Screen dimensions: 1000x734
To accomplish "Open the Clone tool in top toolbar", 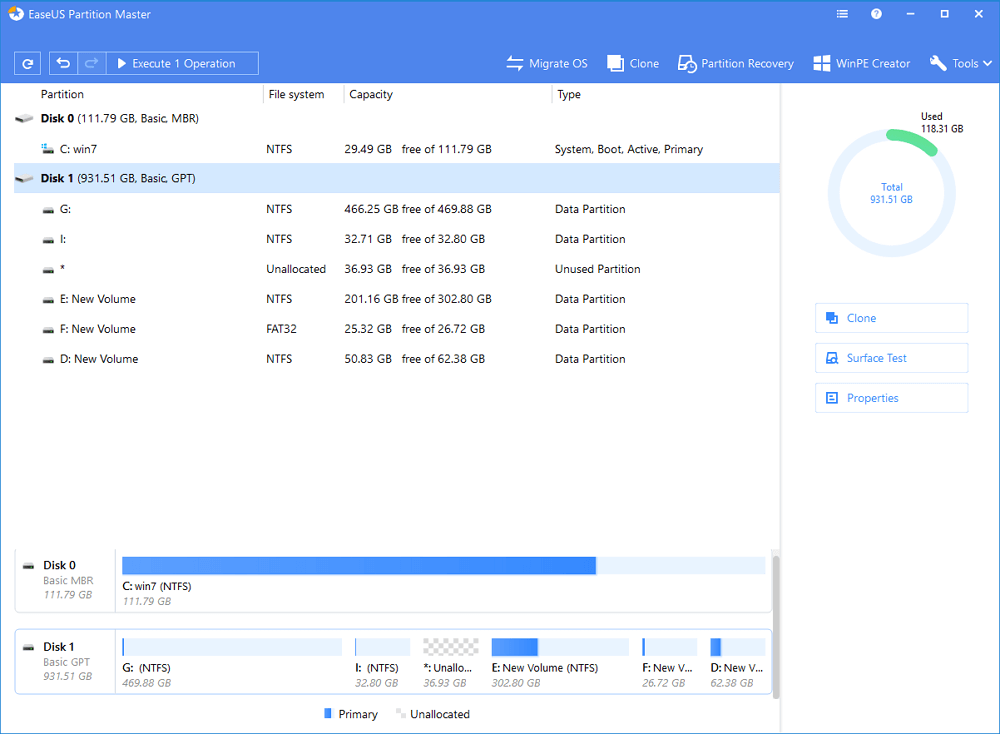I will coord(633,63).
